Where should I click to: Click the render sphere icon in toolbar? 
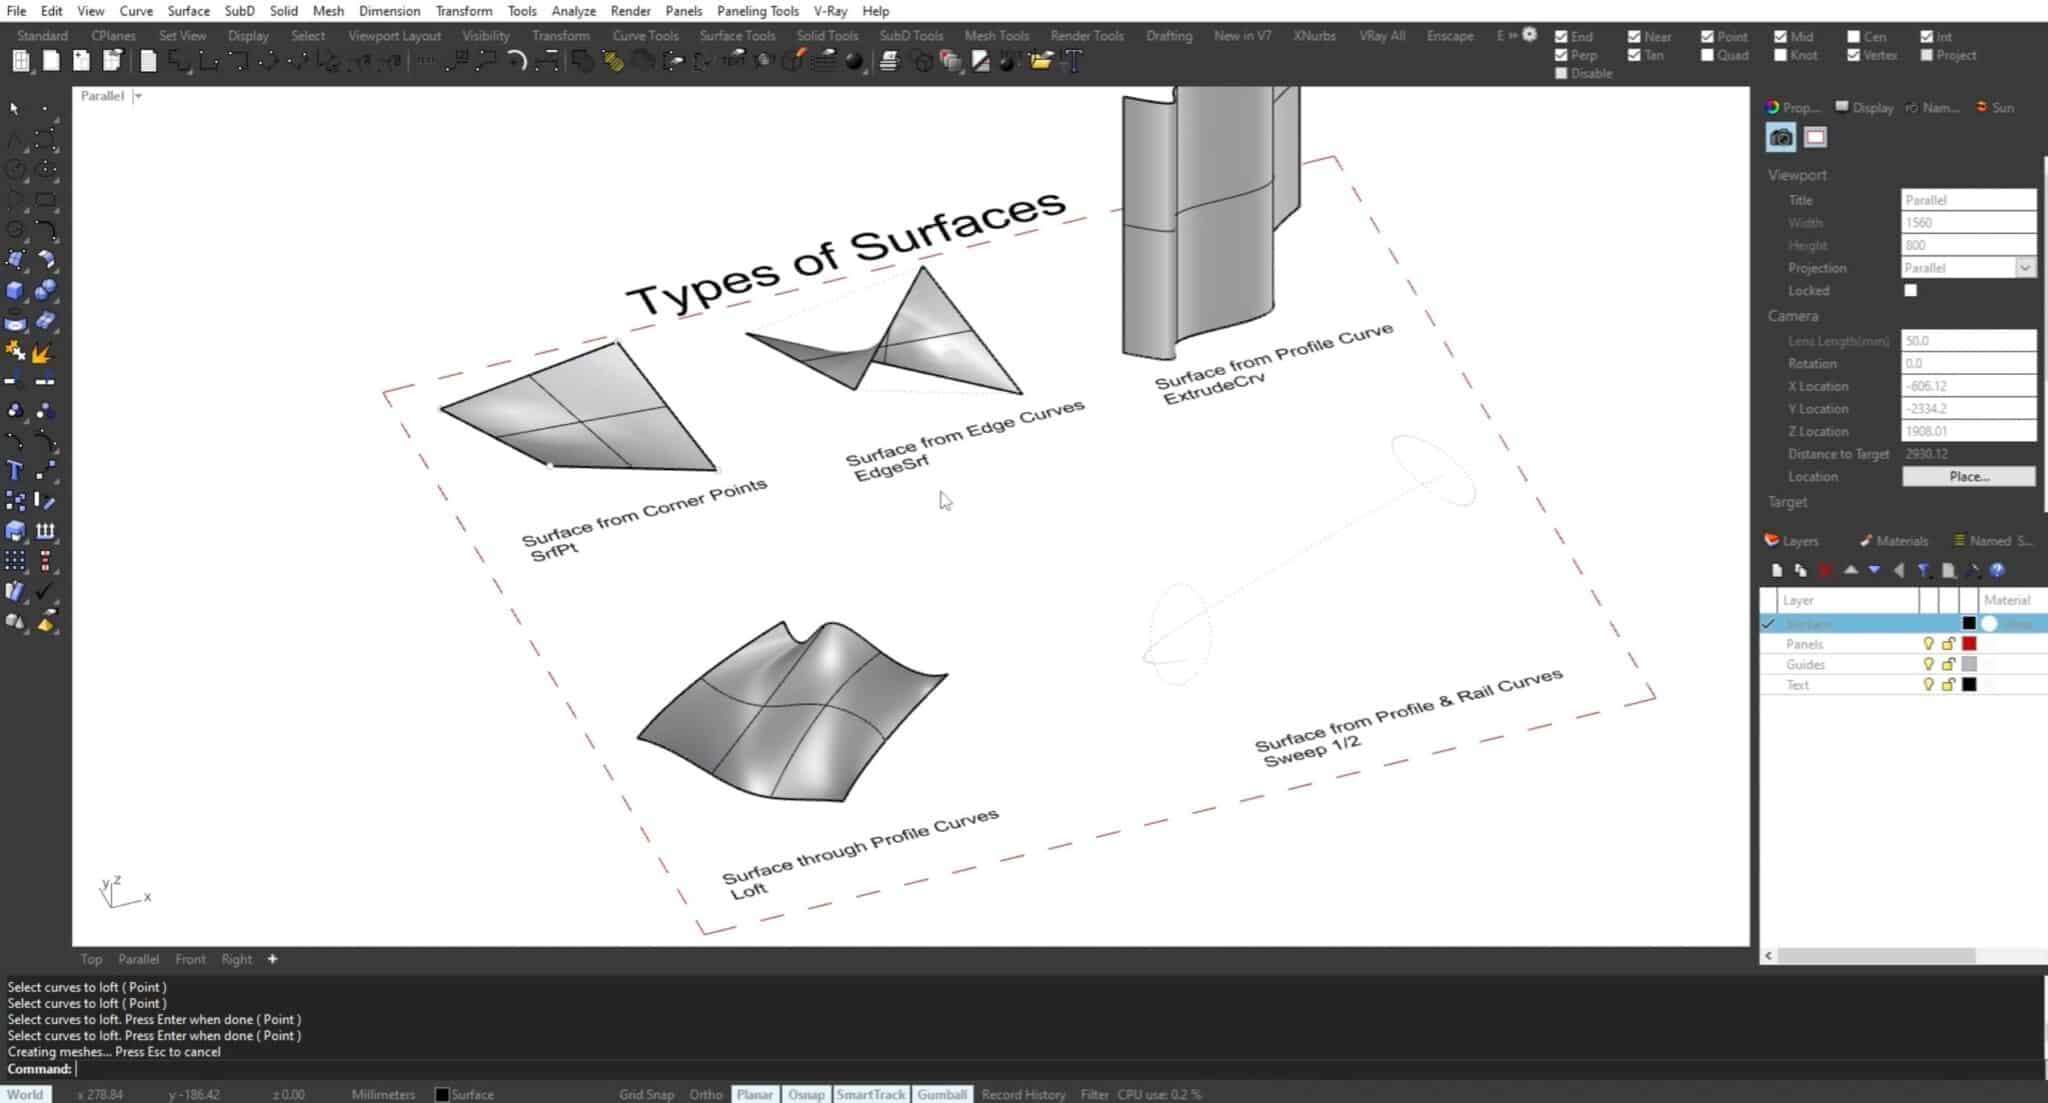[854, 61]
